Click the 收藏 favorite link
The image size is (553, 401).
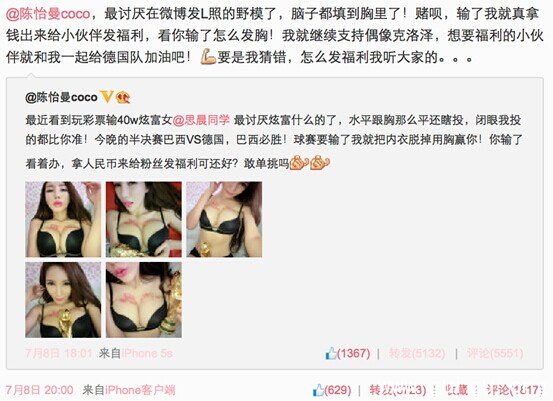pos(457,390)
